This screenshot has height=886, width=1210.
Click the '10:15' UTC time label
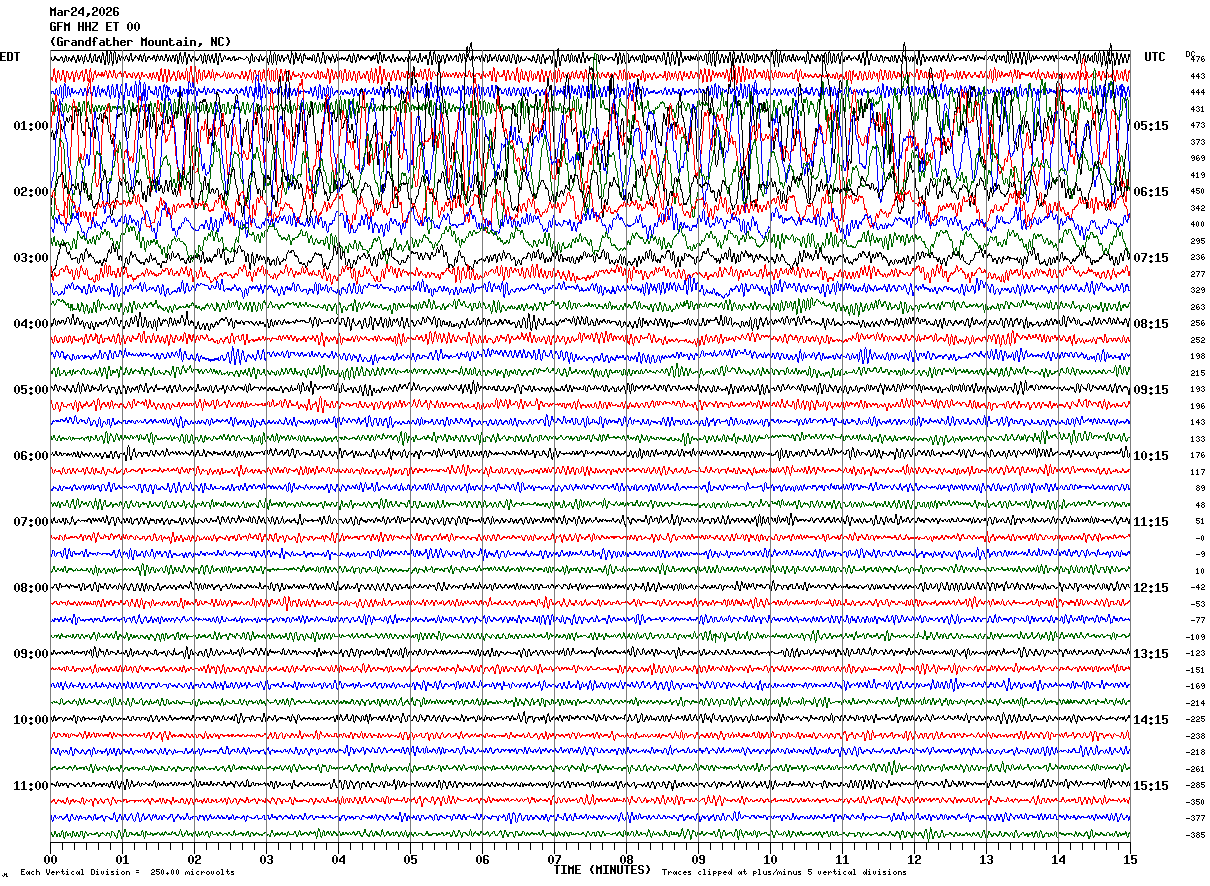coord(1151,456)
